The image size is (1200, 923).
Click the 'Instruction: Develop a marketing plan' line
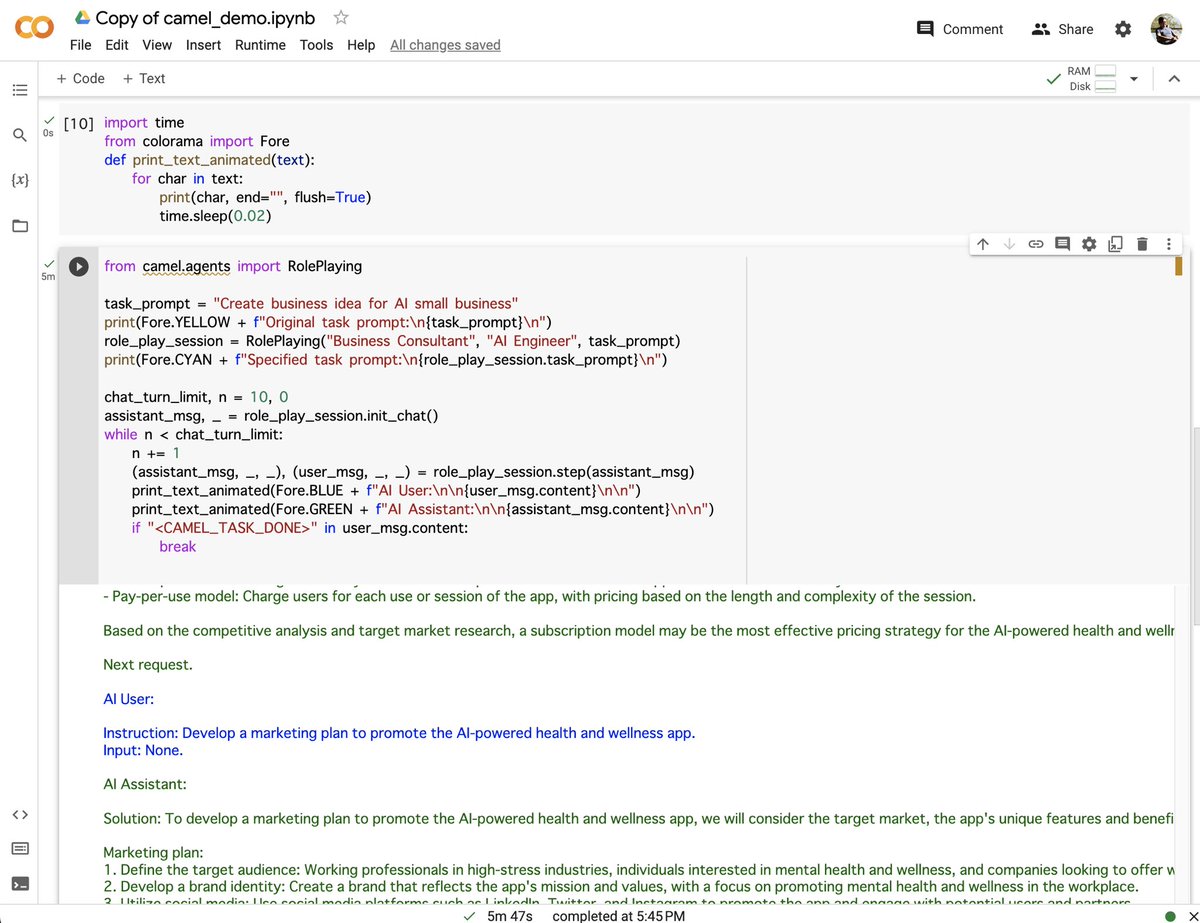[x=399, y=733]
